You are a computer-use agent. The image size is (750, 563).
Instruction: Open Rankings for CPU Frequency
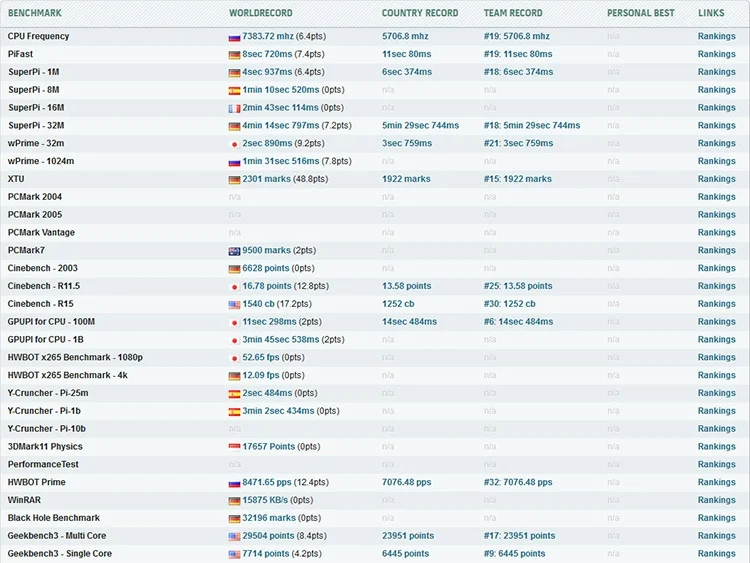pyautogui.click(x=717, y=36)
